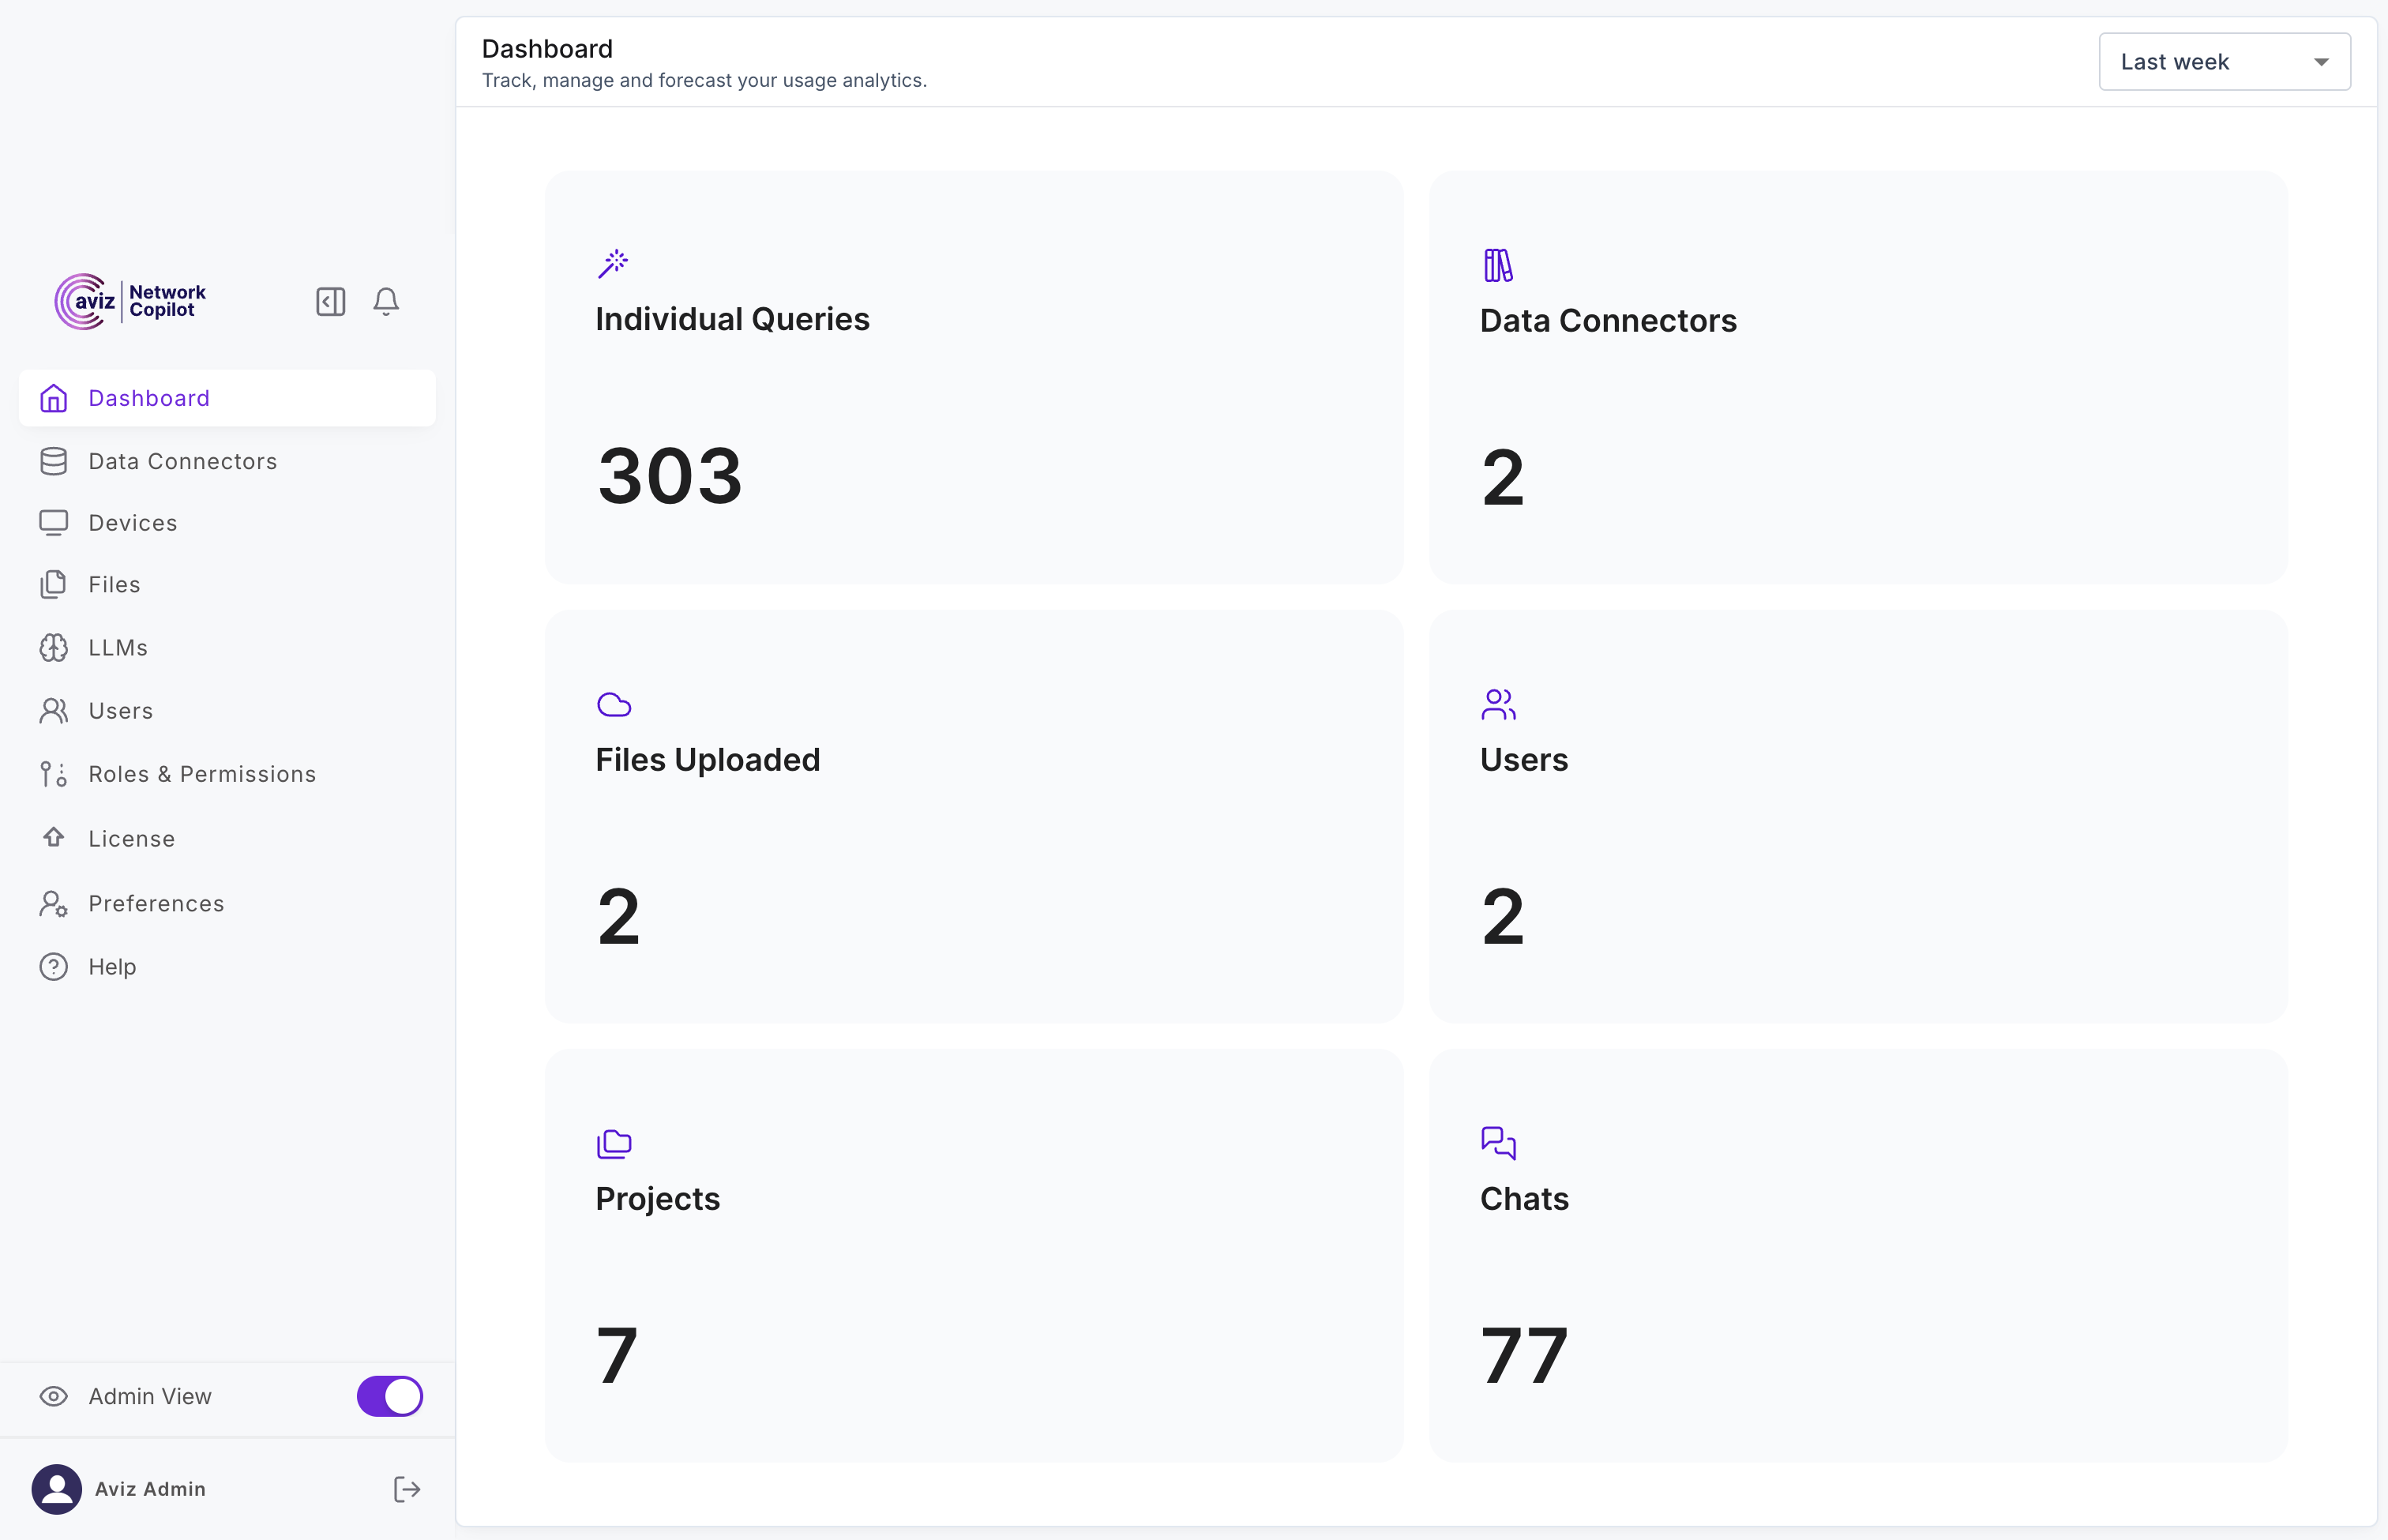
Task: Click the Chats bubble icon
Action: [1498, 1142]
